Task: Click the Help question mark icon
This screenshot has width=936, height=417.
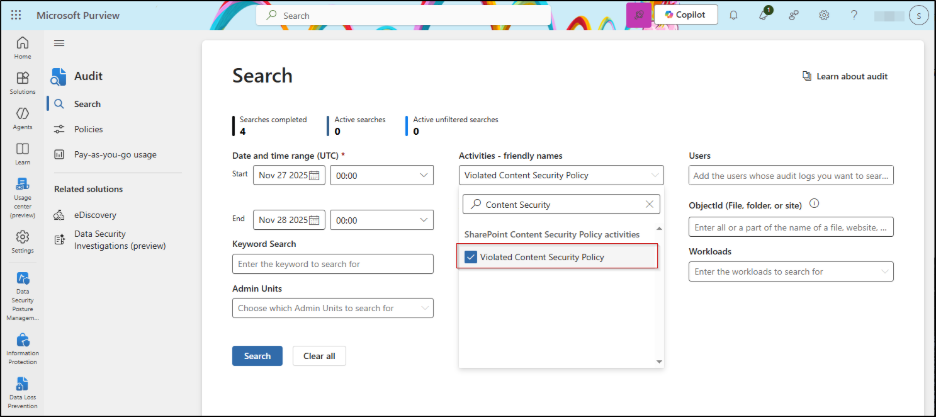Action: [854, 16]
